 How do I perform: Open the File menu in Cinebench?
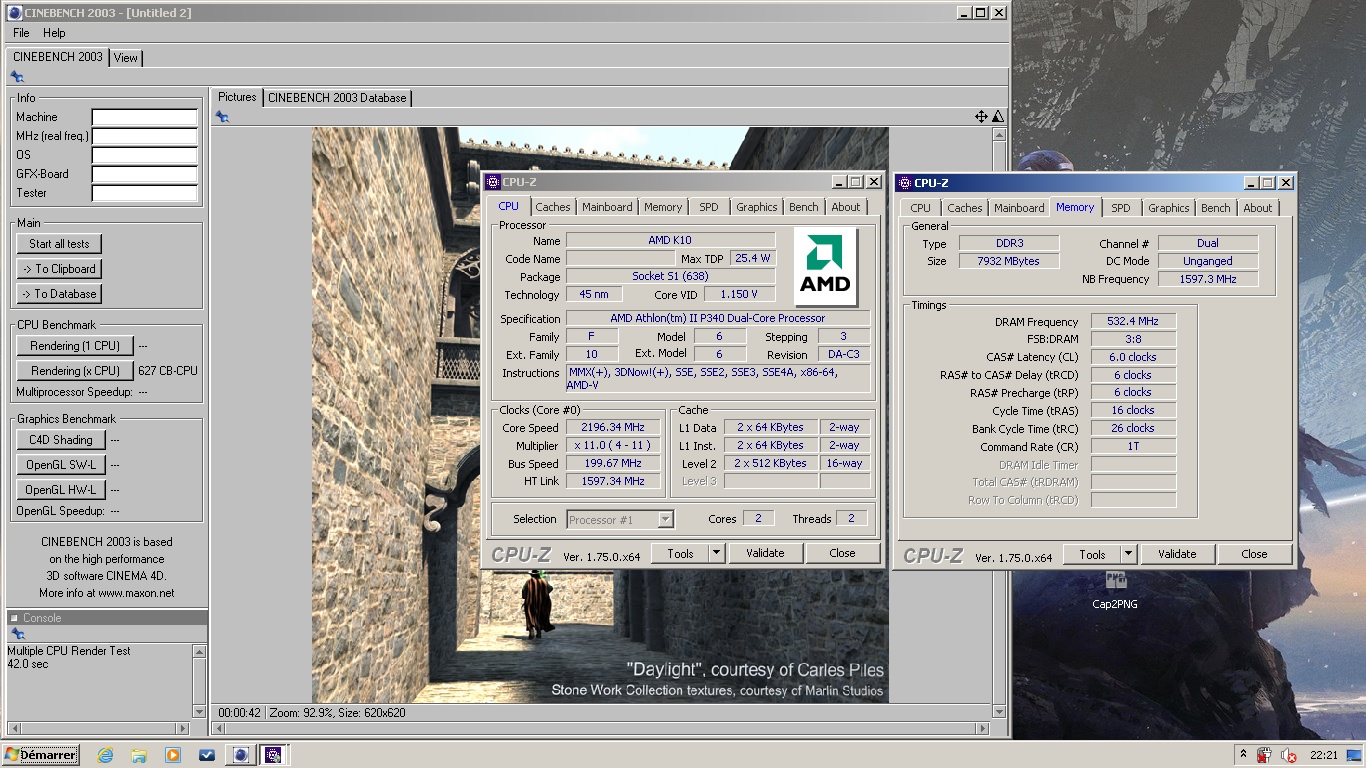[x=21, y=33]
